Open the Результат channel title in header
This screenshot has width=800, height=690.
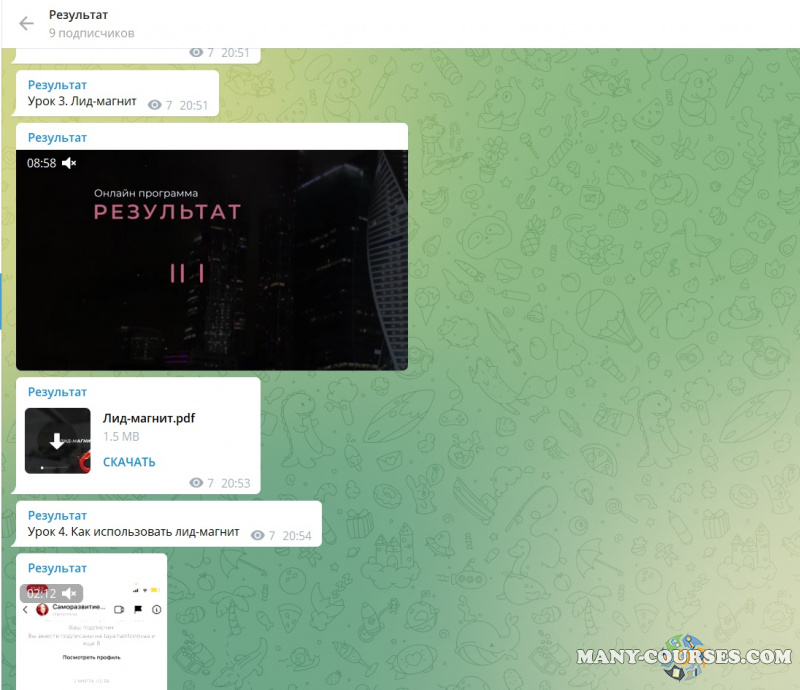click(79, 15)
